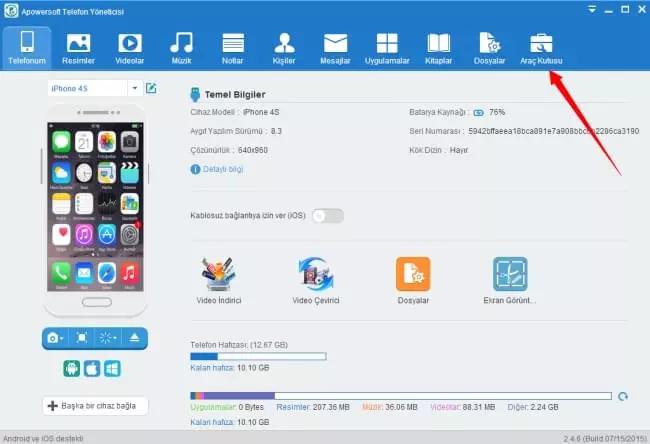Screen dimensions: 650x444
Task: Click the edit device name icon
Action: (x=151, y=88)
